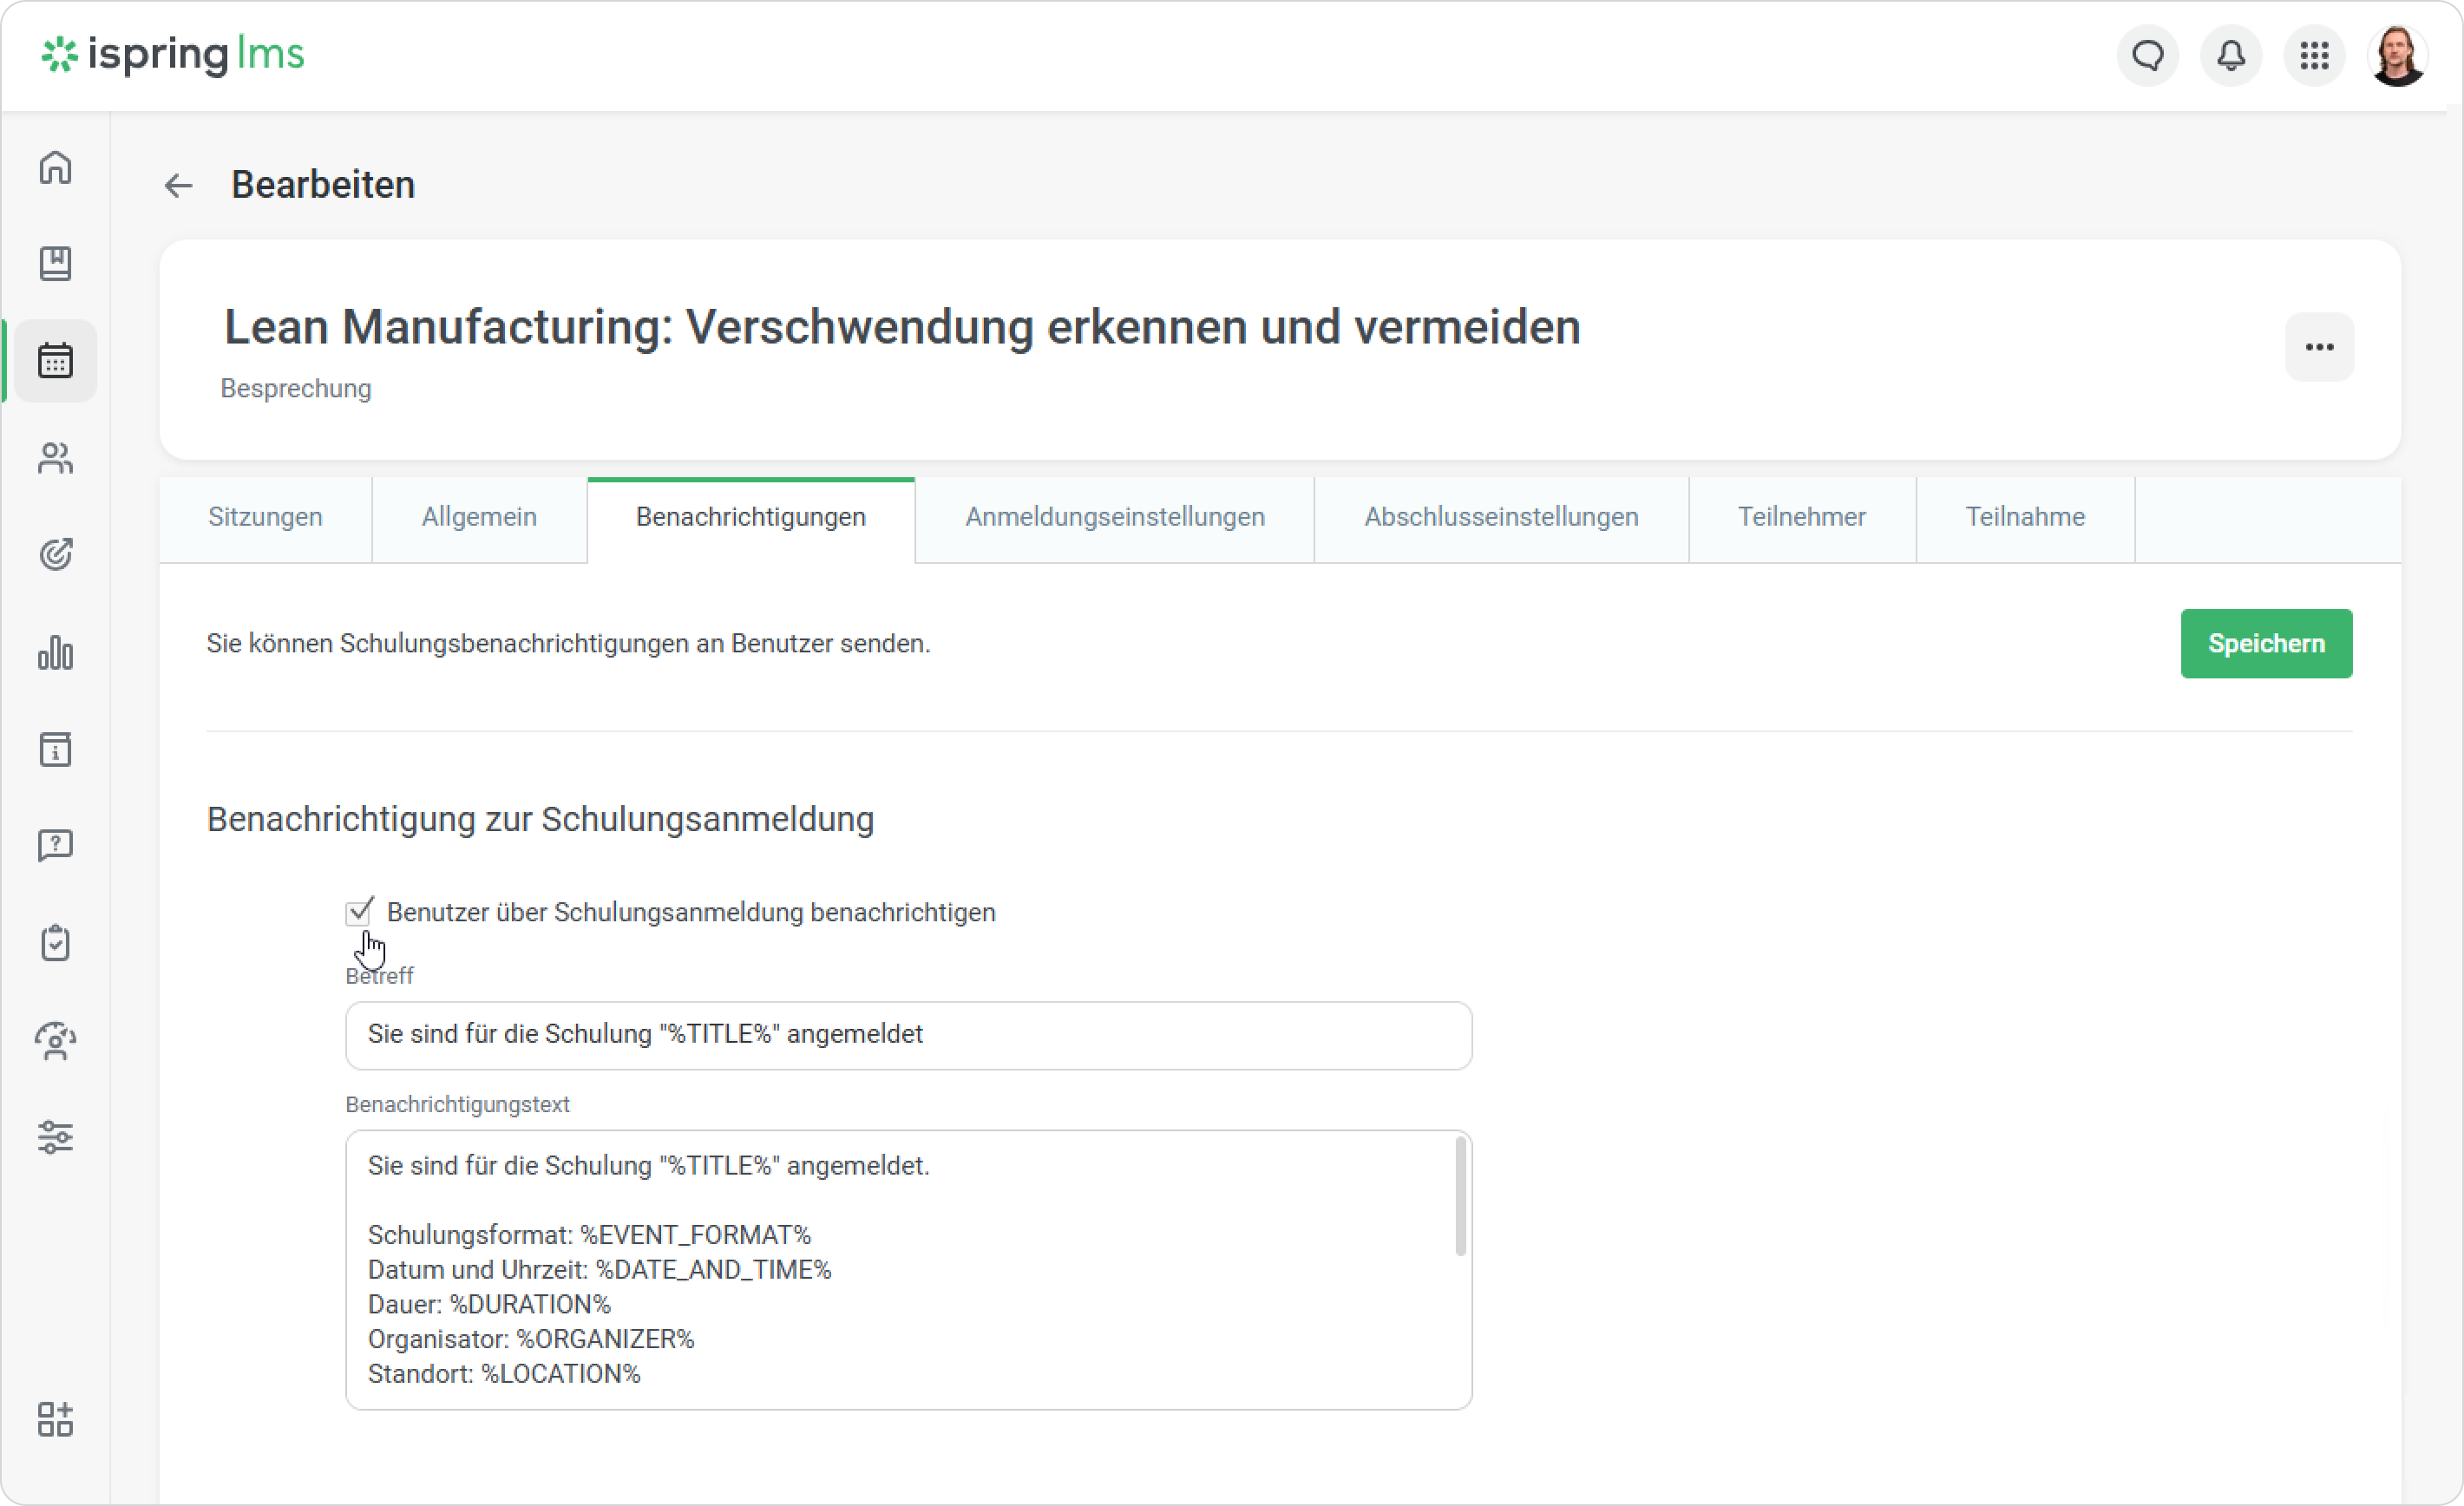Click into the Benachrichtigungstext text area
Image resolution: width=2464 pixels, height=1506 pixels.
(x=908, y=1270)
